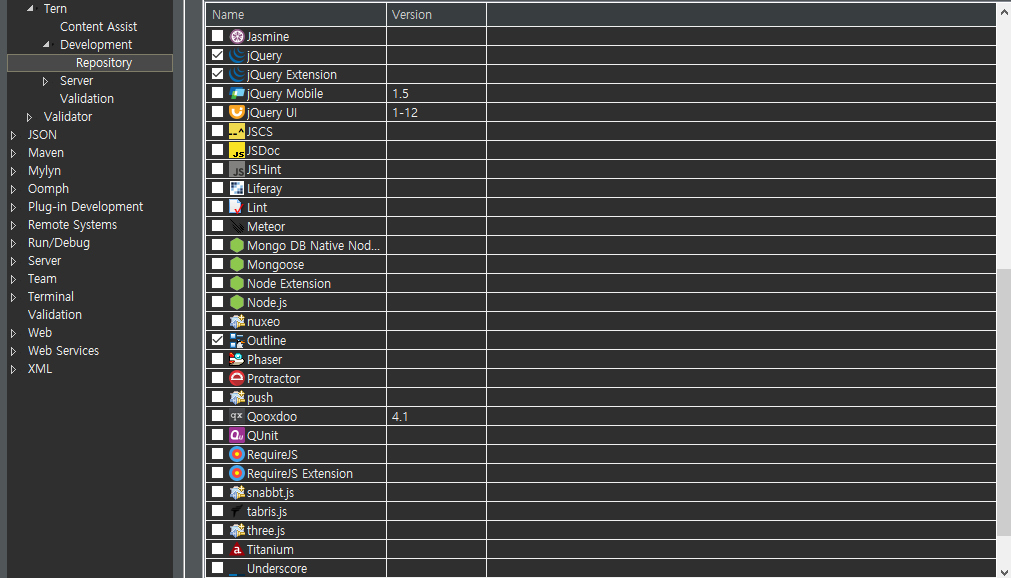Open the Remote Systems preferences
Image resolution: width=1011 pixels, height=578 pixels.
[72, 224]
